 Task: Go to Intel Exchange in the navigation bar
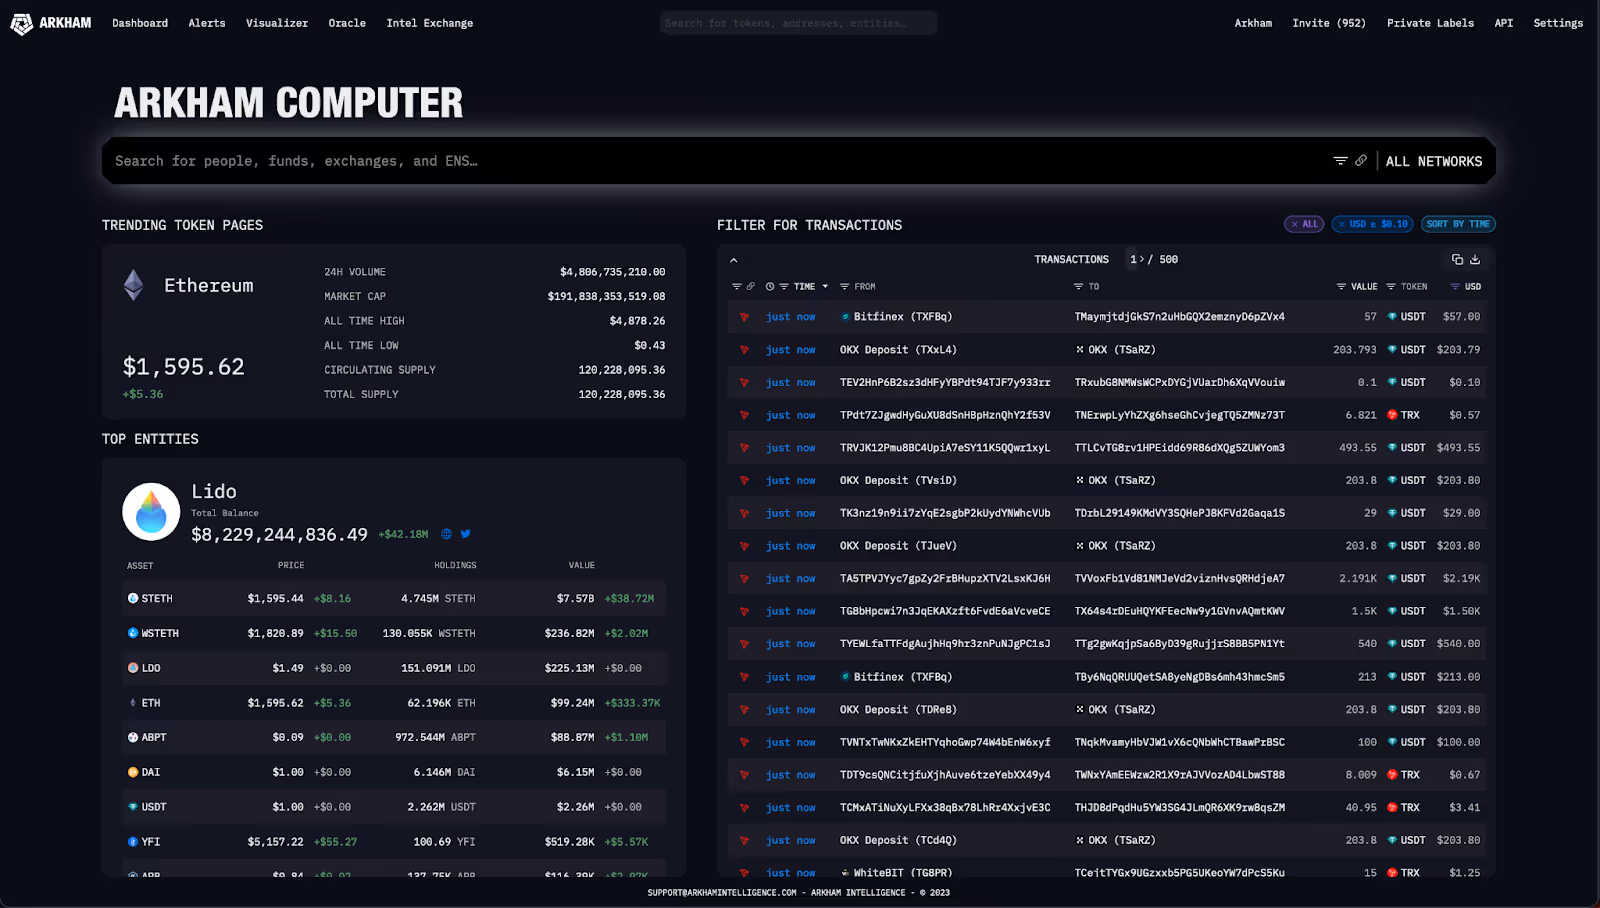click(430, 22)
